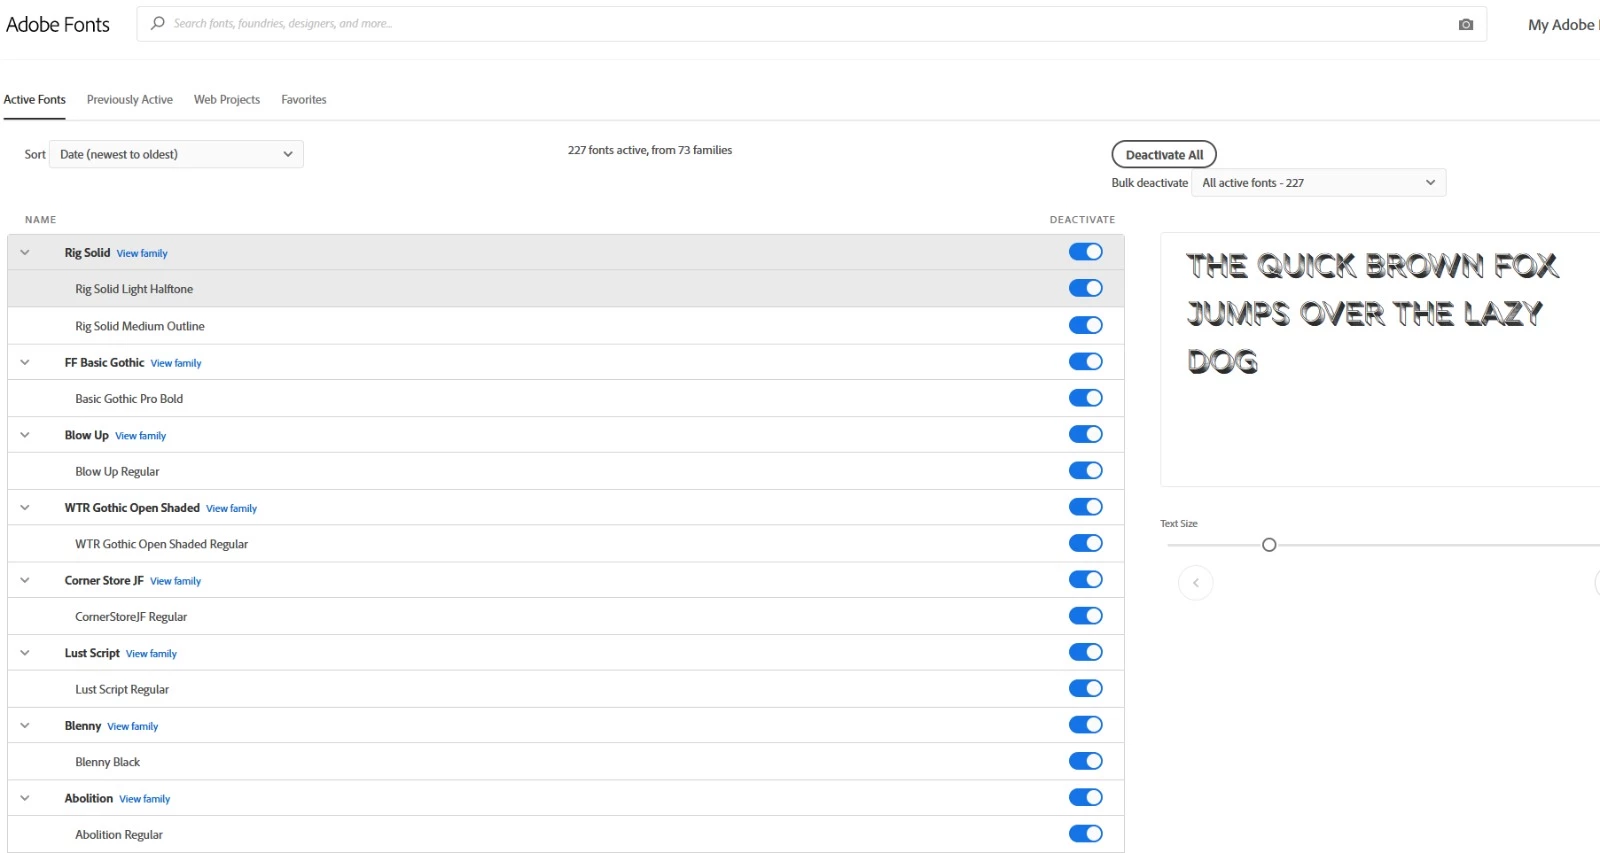Image resolution: width=1600 pixels, height=853 pixels.
Task: Select CornerStoreJF Regular row
Action: 566,617
